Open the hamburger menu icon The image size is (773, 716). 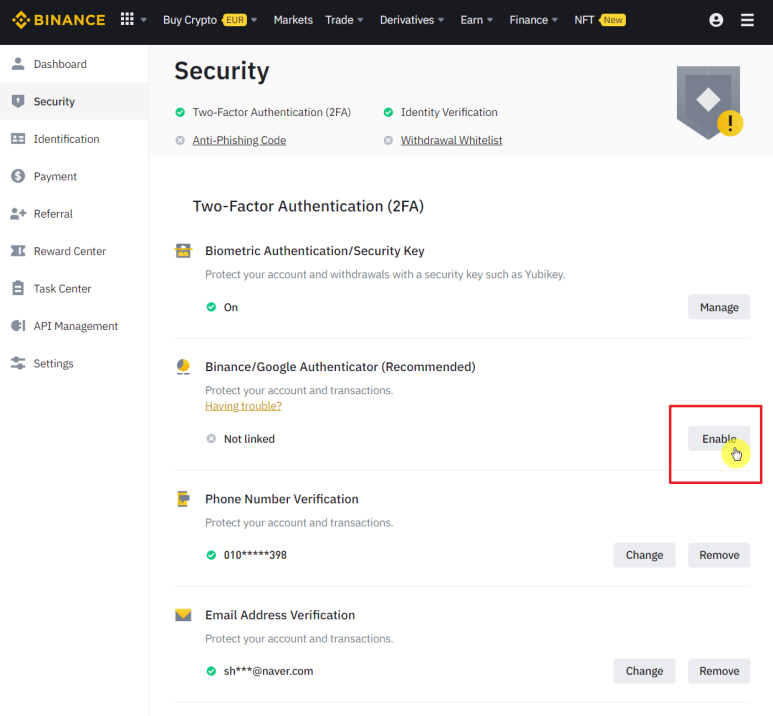point(747,20)
